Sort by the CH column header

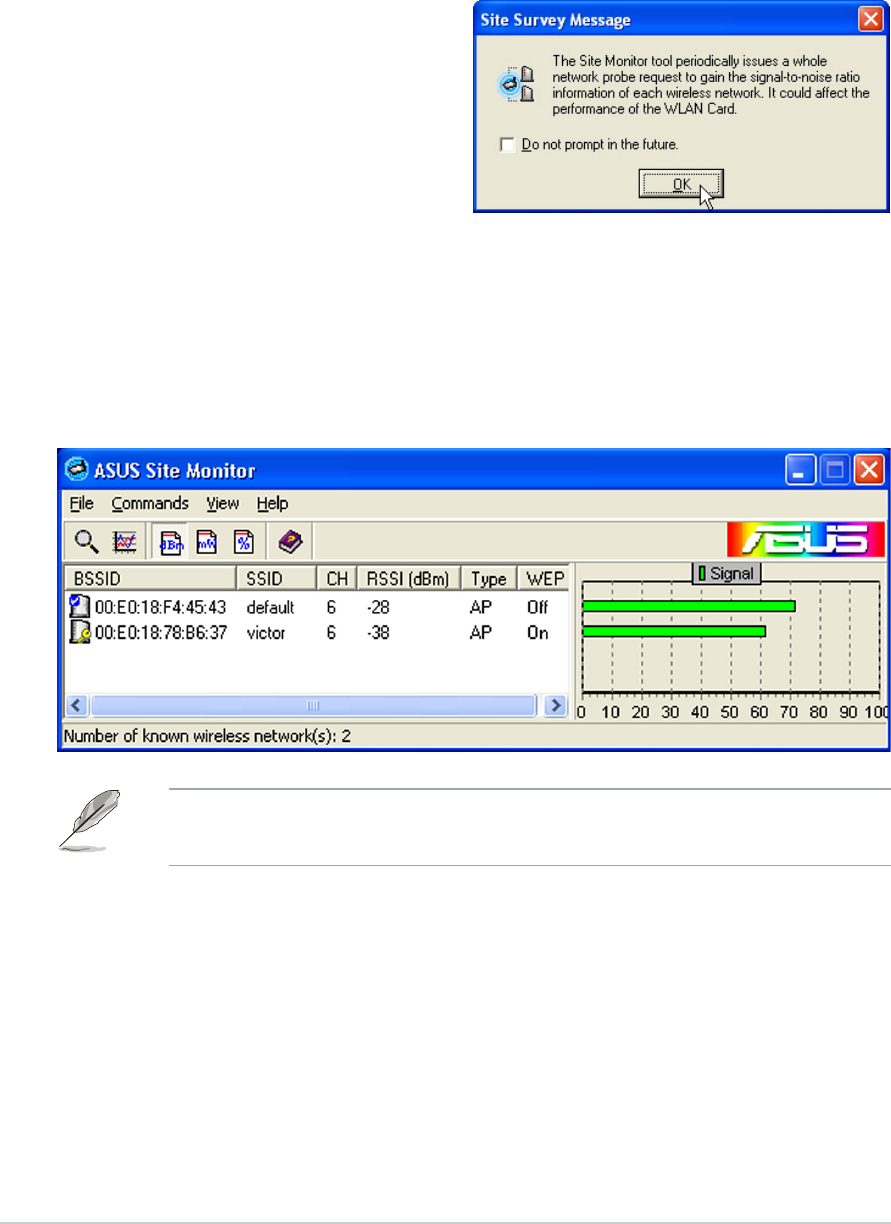337,578
